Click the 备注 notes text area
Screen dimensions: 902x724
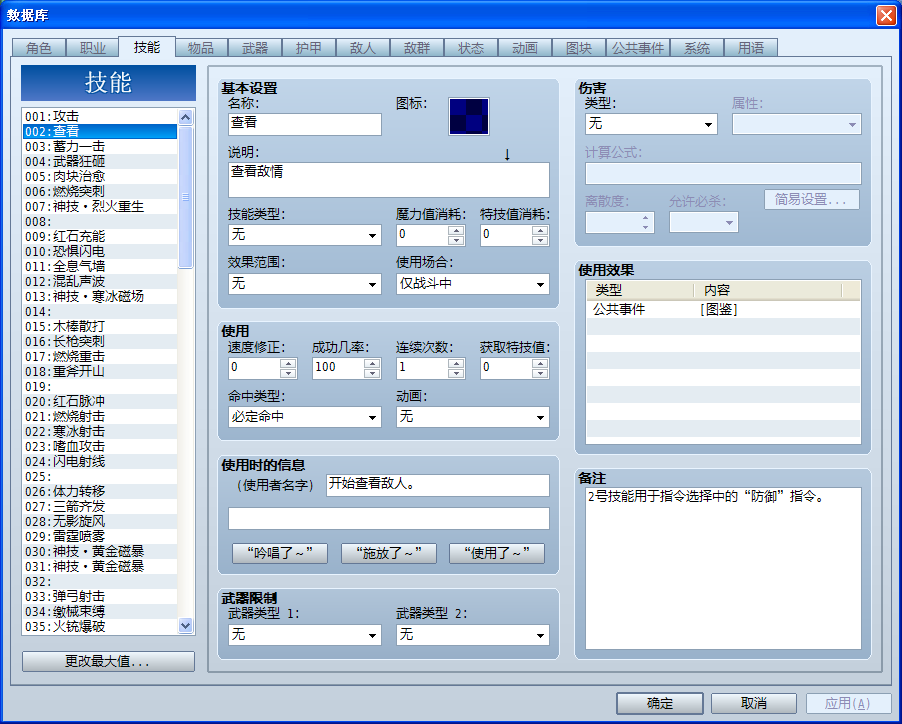[x=723, y=568]
